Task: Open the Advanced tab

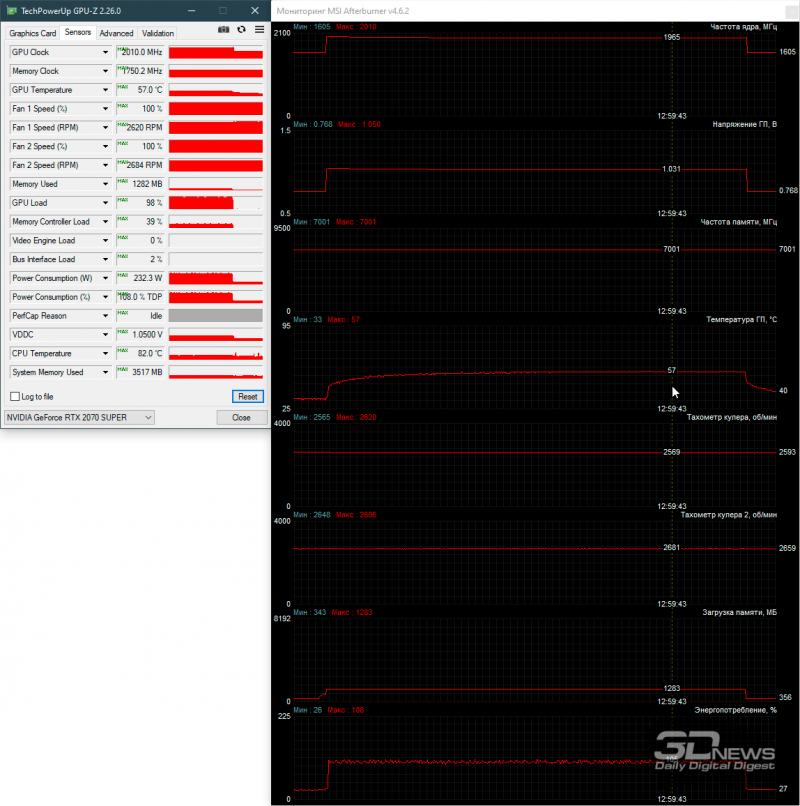Action: 116,33
